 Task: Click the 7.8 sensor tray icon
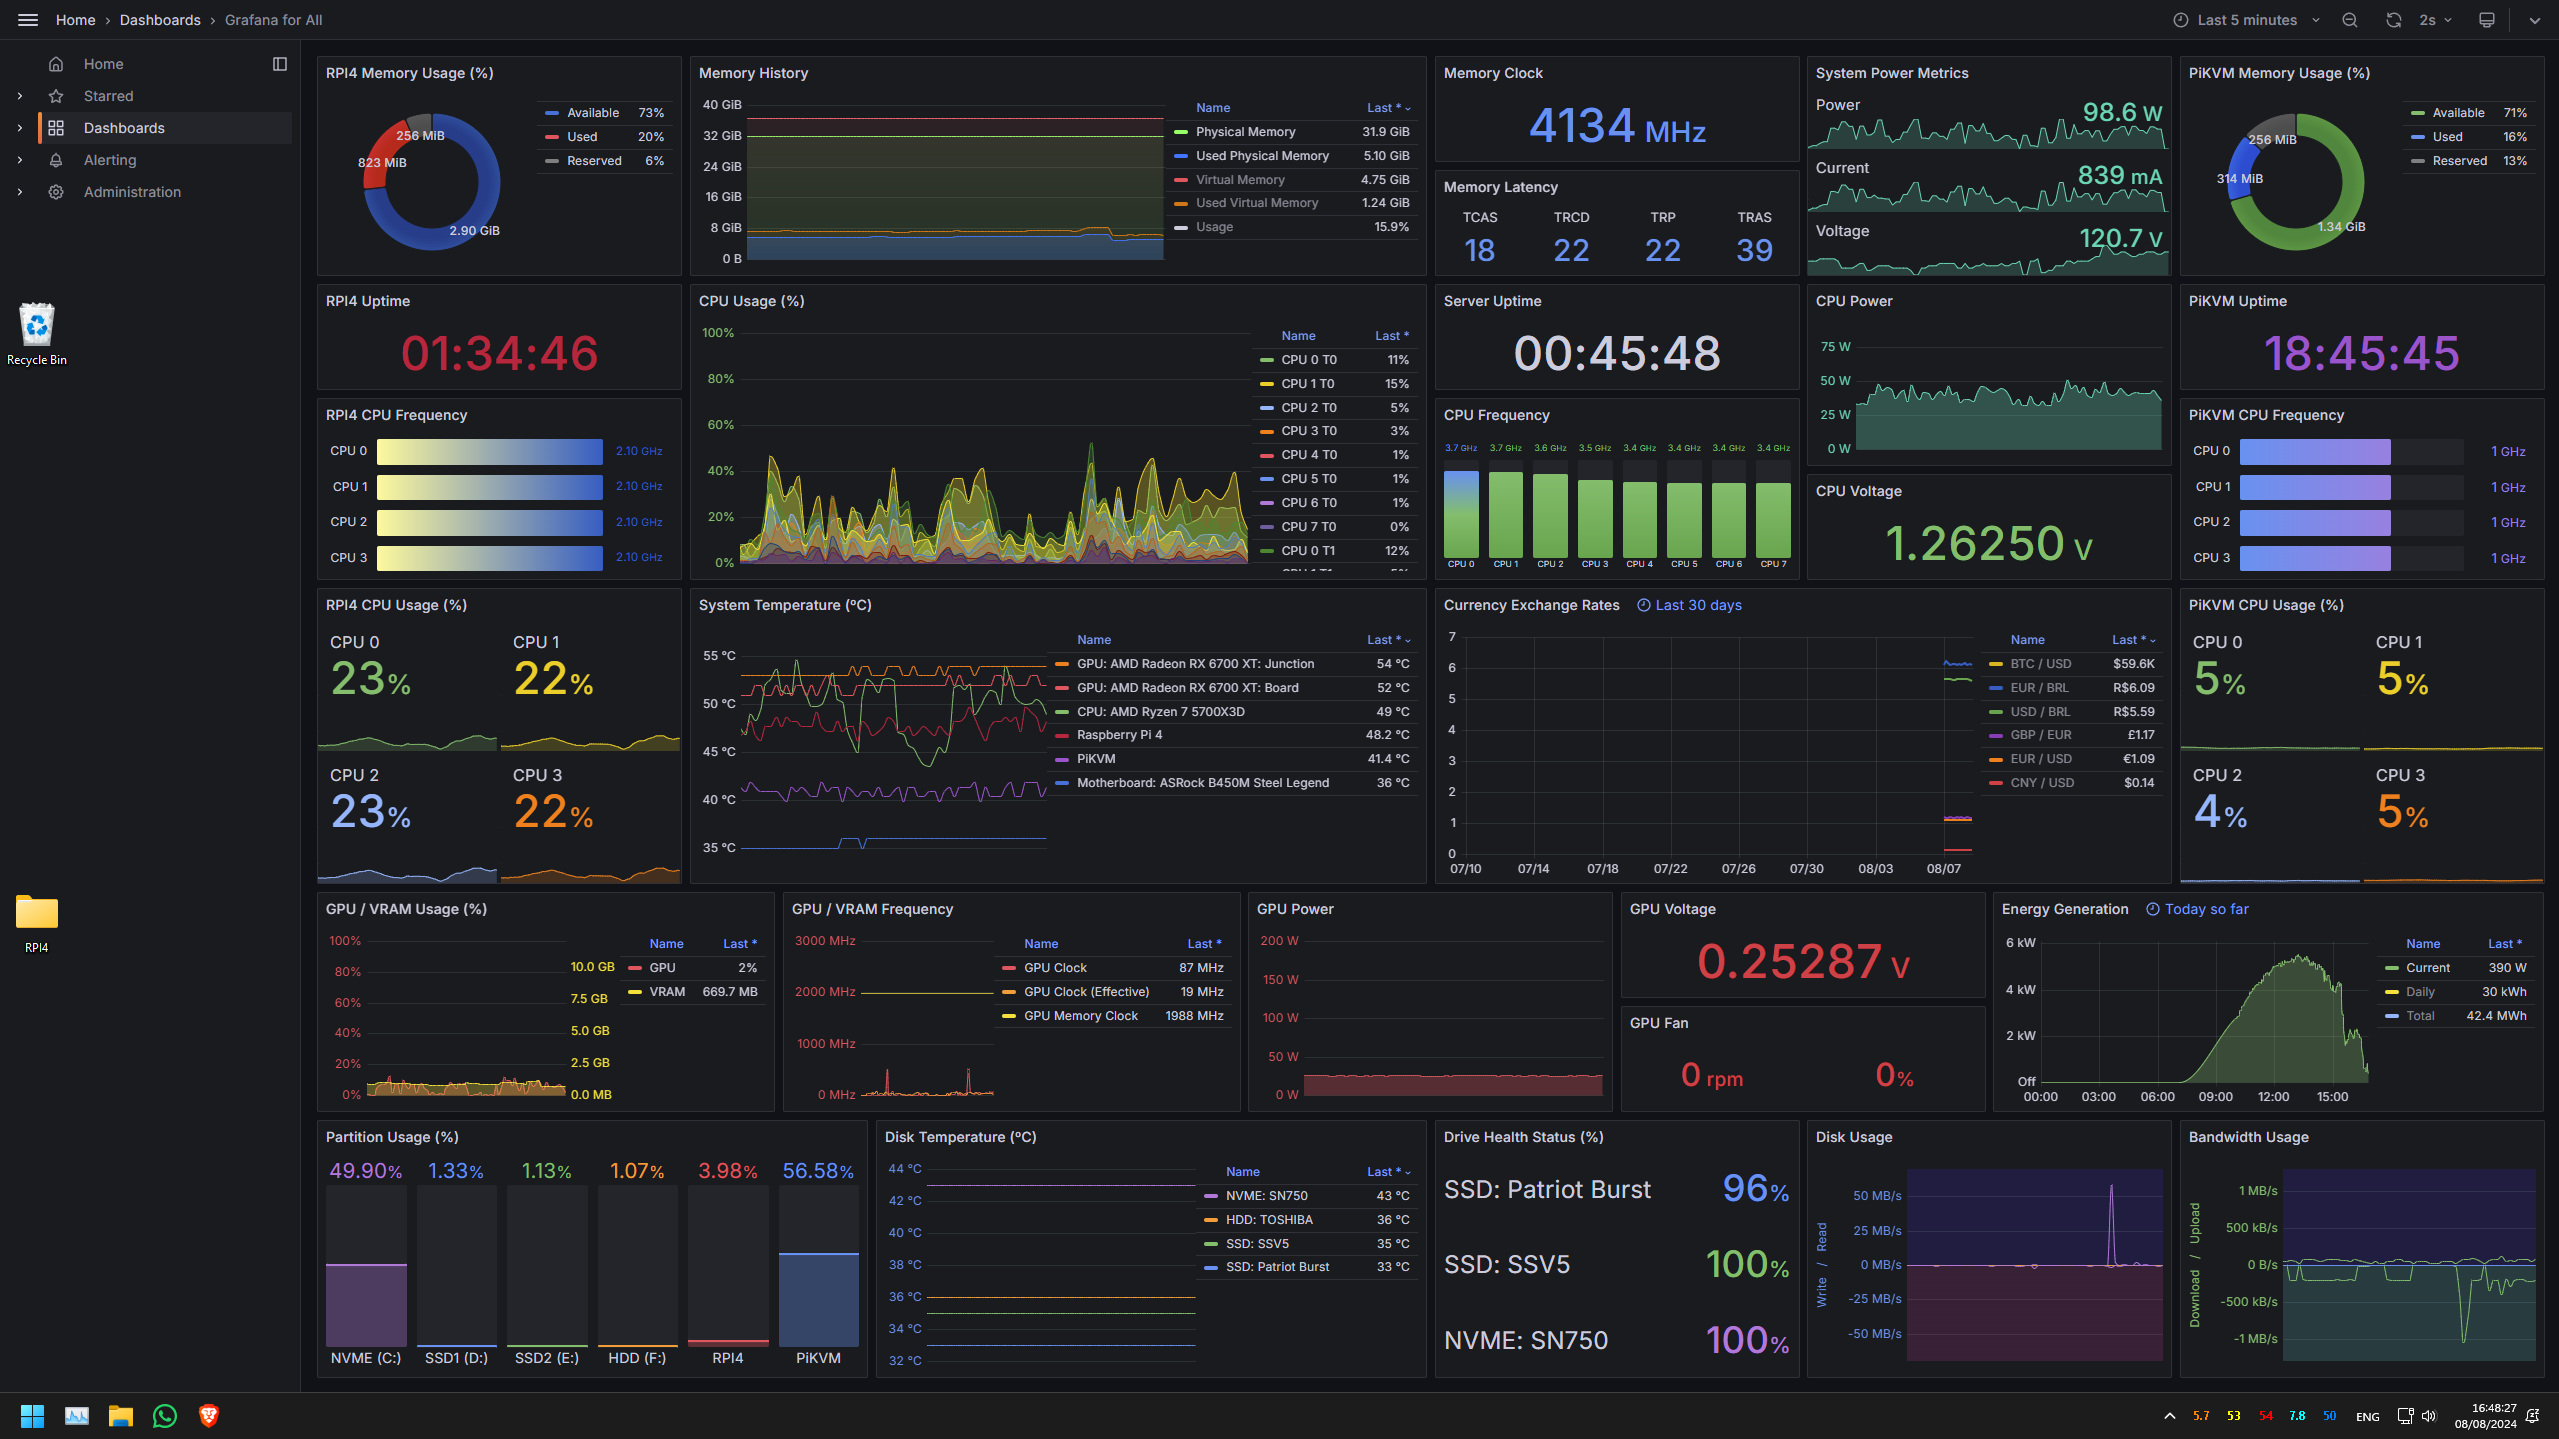[x=2297, y=1416]
